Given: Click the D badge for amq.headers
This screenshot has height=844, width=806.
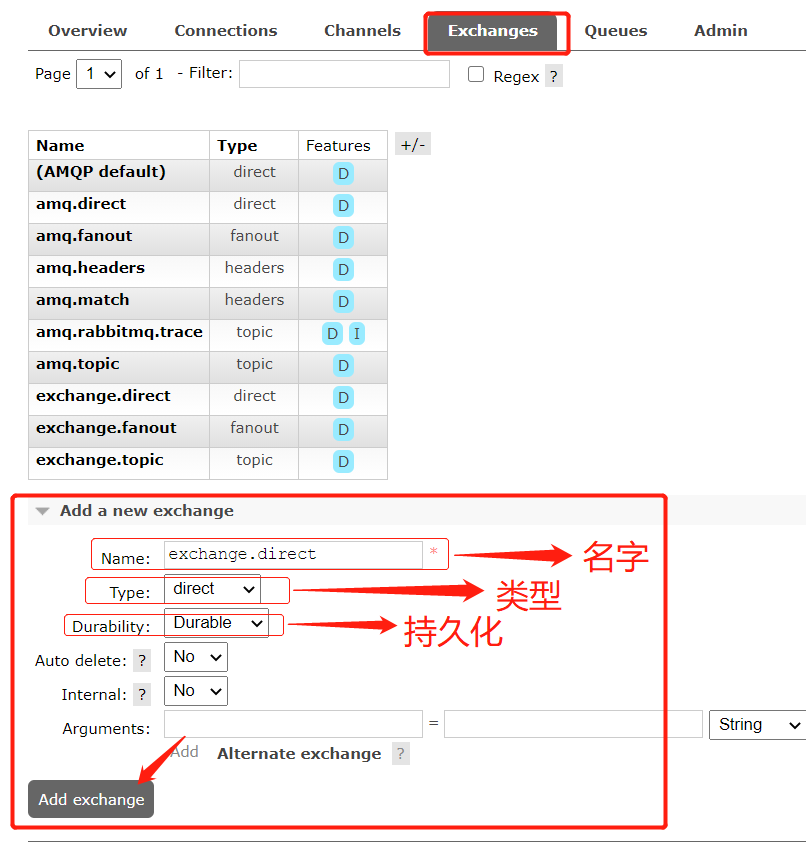Looking at the screenshot, I should 343,270.
